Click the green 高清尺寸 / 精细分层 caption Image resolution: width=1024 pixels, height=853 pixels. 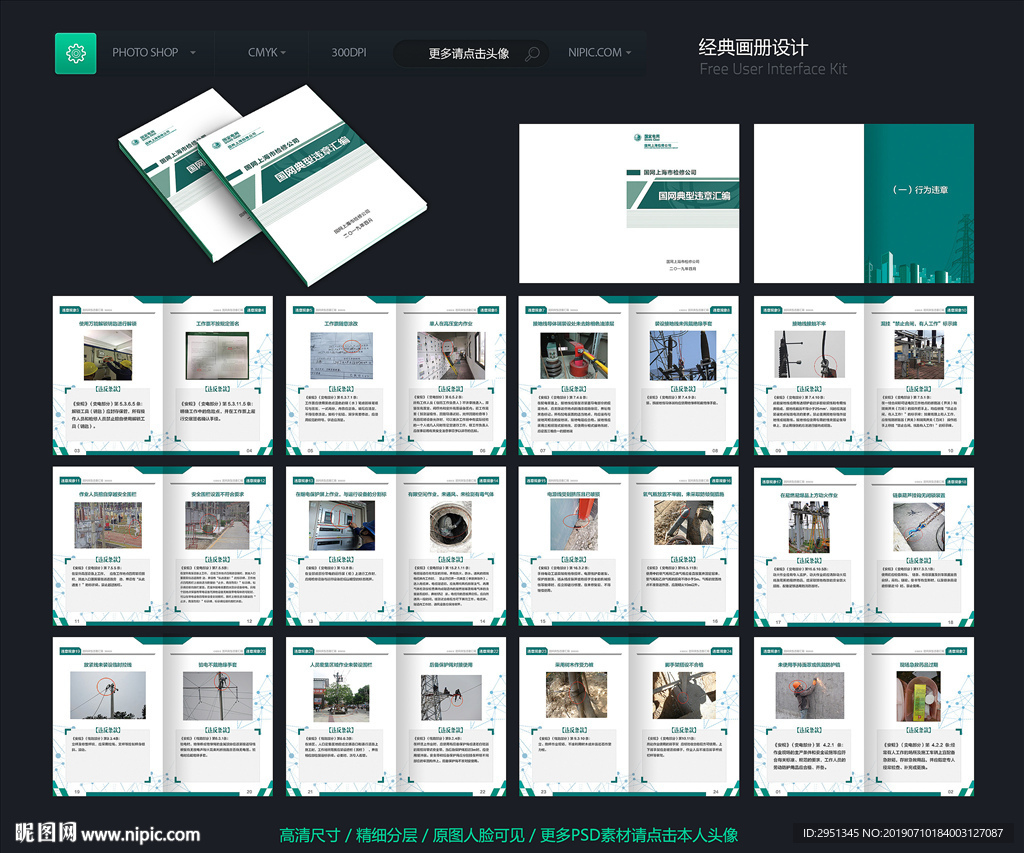(x=509, y=835)
